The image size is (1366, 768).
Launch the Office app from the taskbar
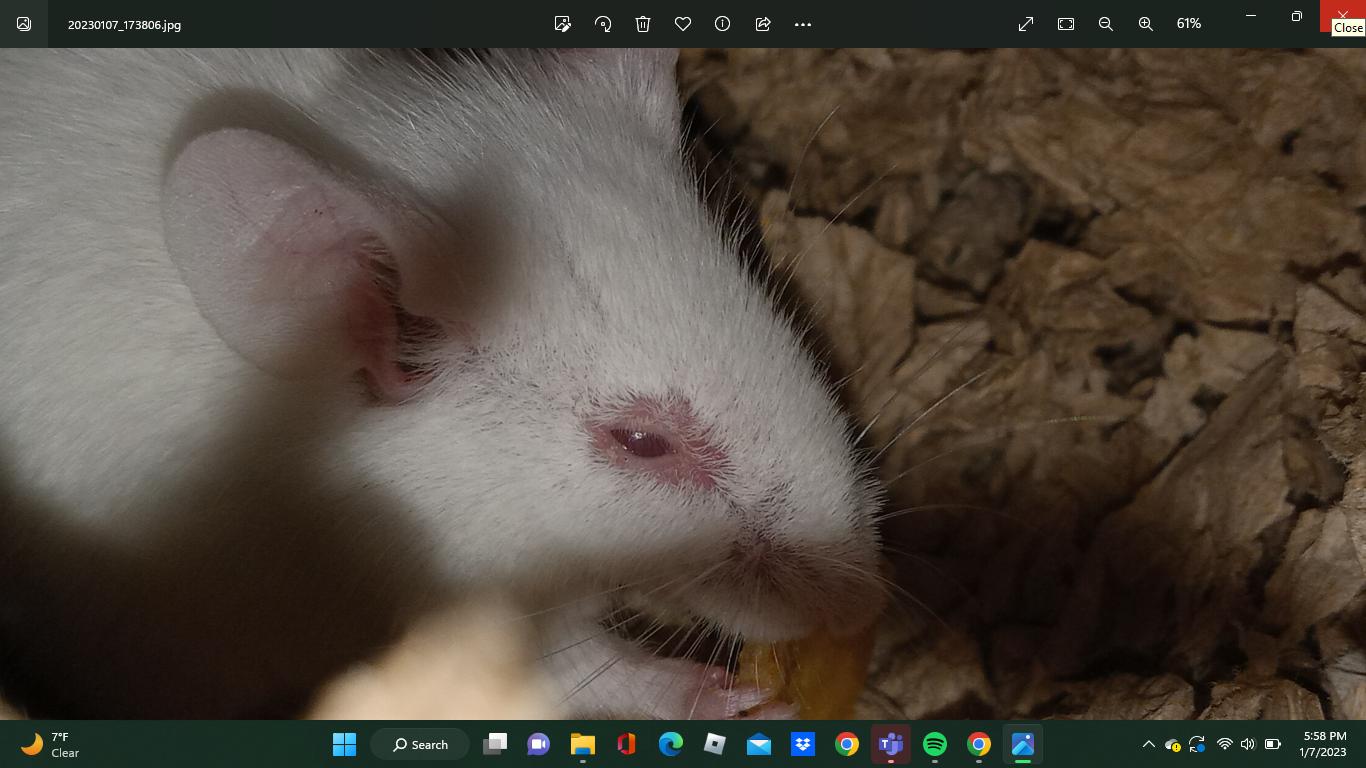(x=627, y=744)
